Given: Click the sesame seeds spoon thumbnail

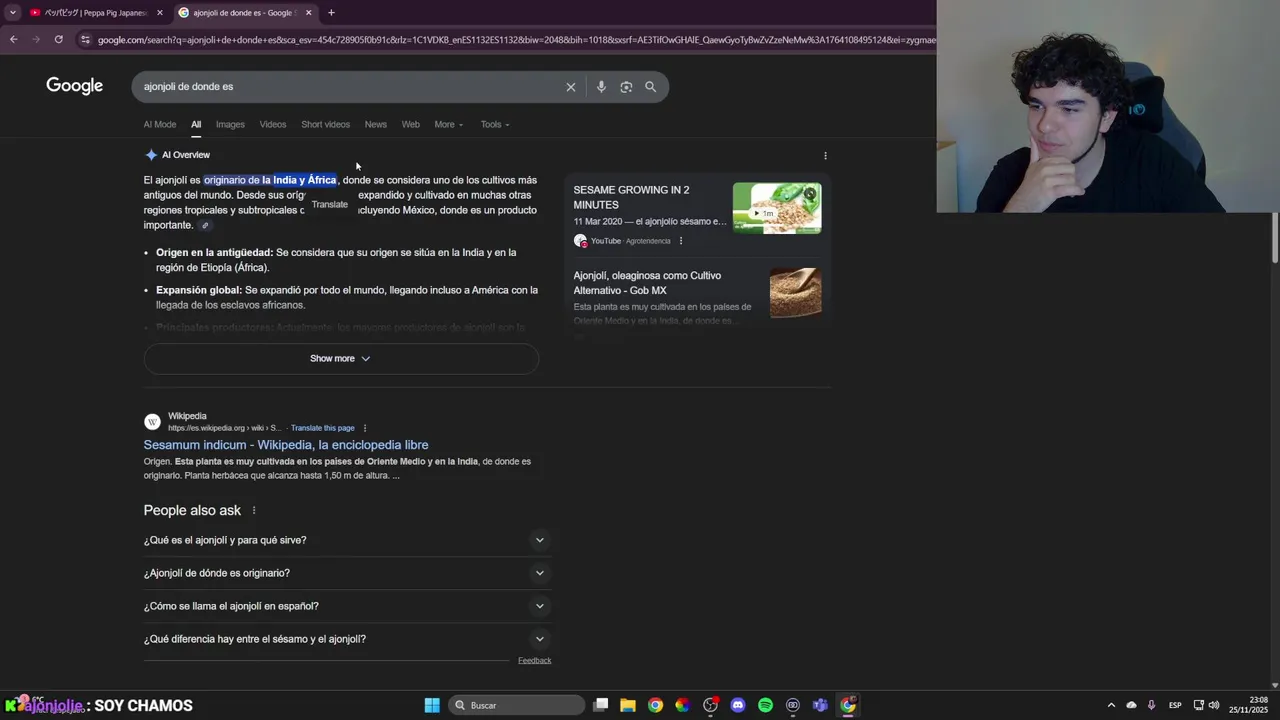Looking at the screenshot, I should (x=796, y=293).
